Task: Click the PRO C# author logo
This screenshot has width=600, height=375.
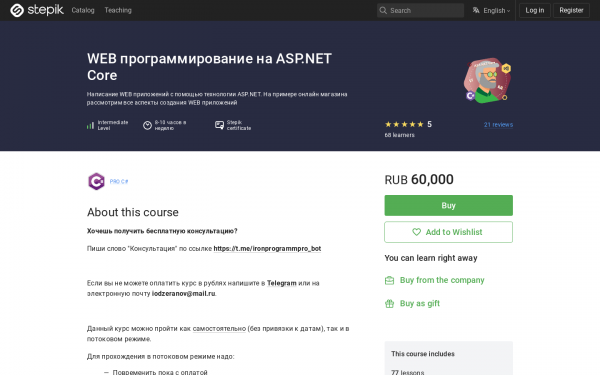Action: click(96, 181)
